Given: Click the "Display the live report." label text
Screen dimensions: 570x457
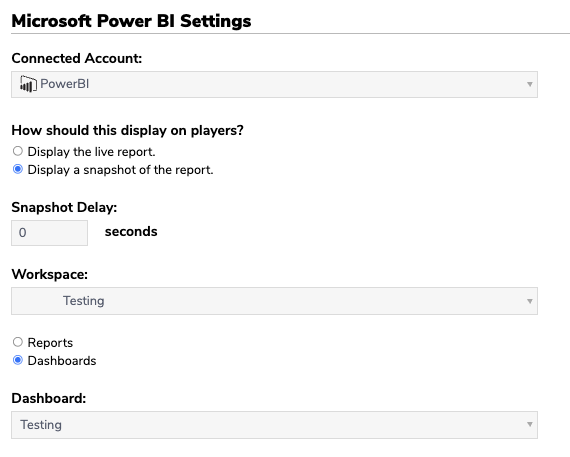Looking at the screenshot, I should (x=92, y=152).
